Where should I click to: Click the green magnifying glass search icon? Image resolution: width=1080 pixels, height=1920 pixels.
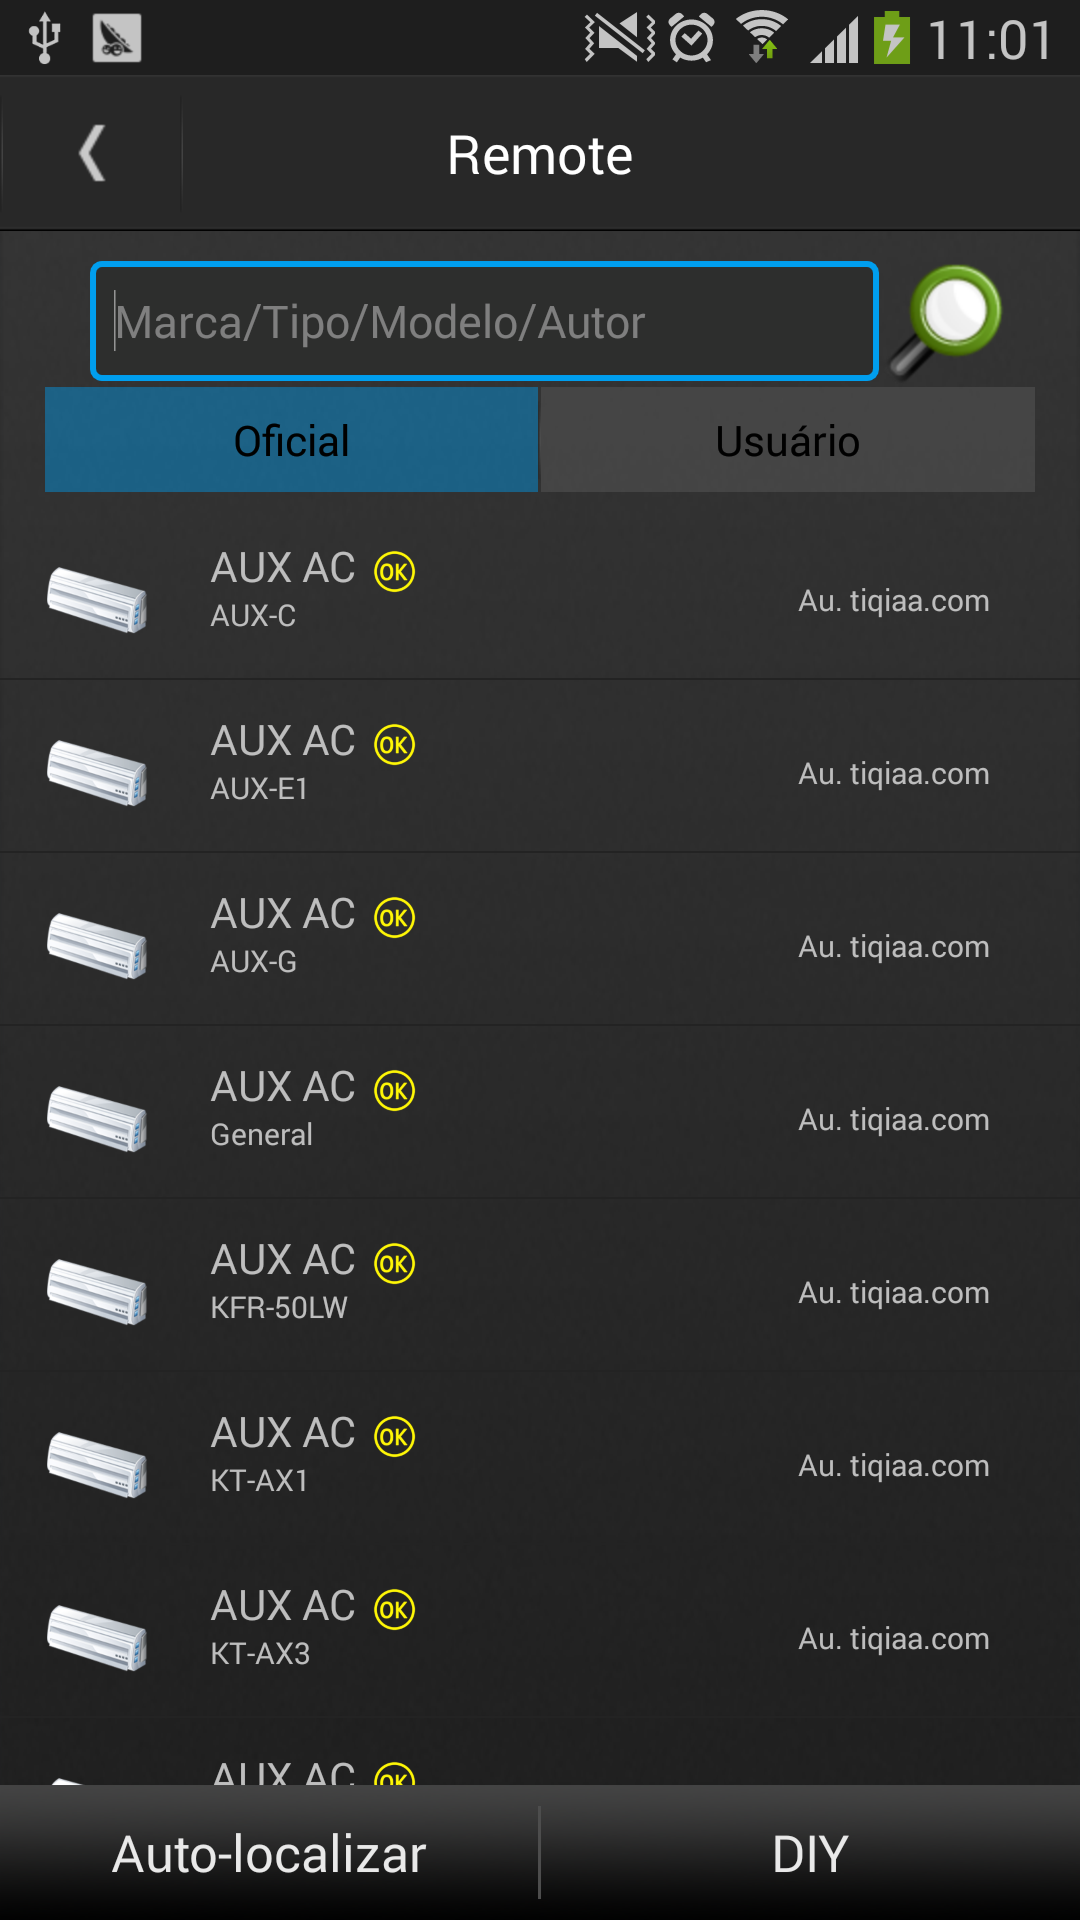(x=947, y=320)
